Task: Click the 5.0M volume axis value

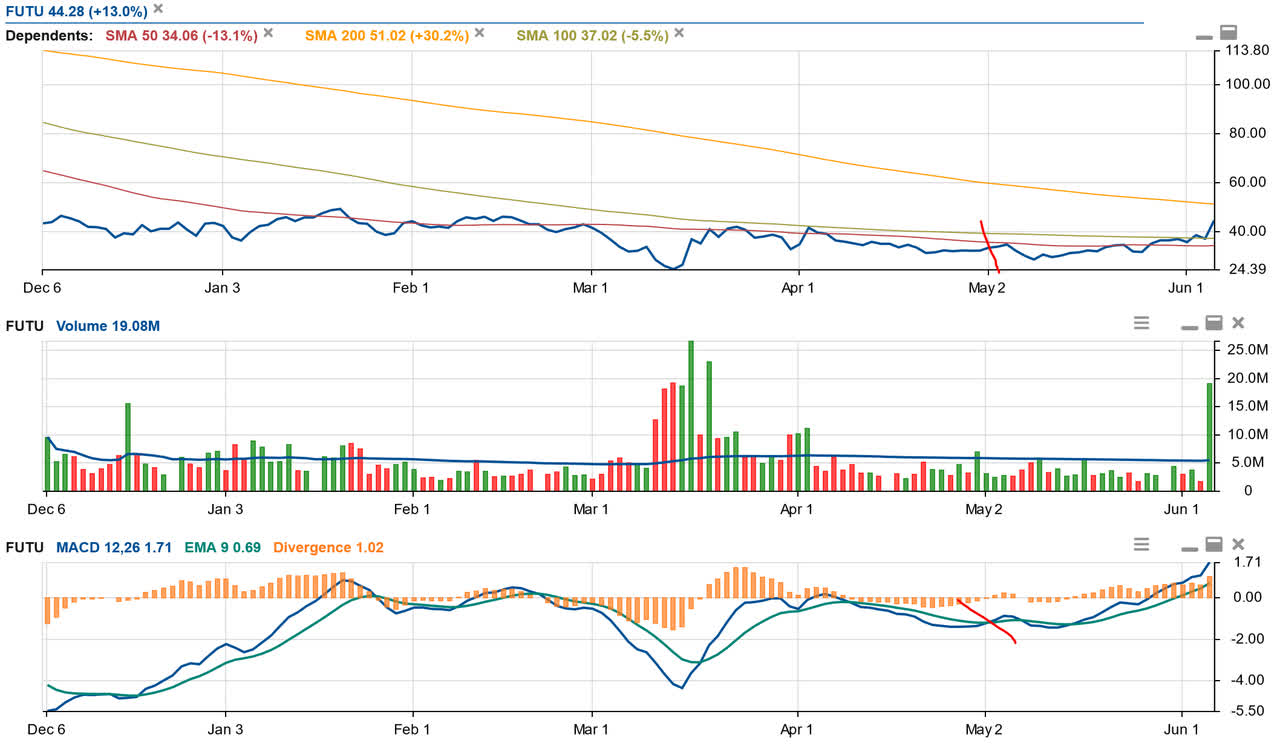Action: (x=1250, y=462)
